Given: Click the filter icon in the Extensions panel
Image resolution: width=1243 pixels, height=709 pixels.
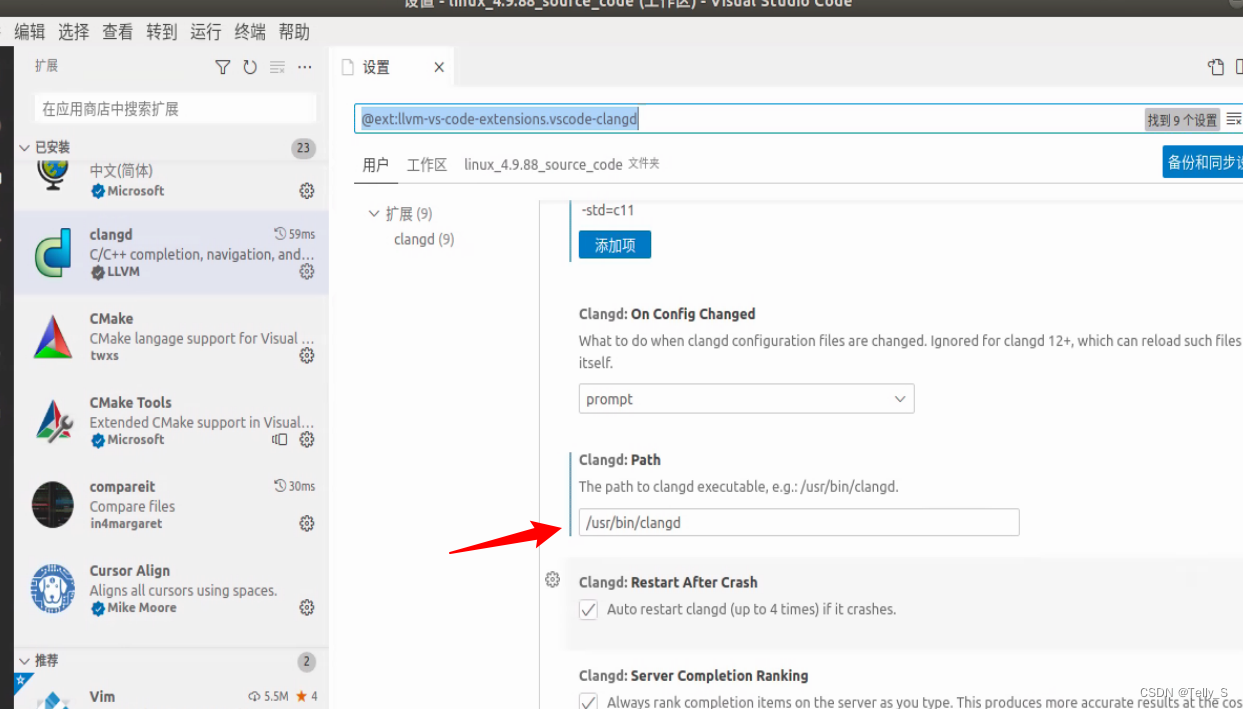Looking at the screenshot, I should [222, 67].
